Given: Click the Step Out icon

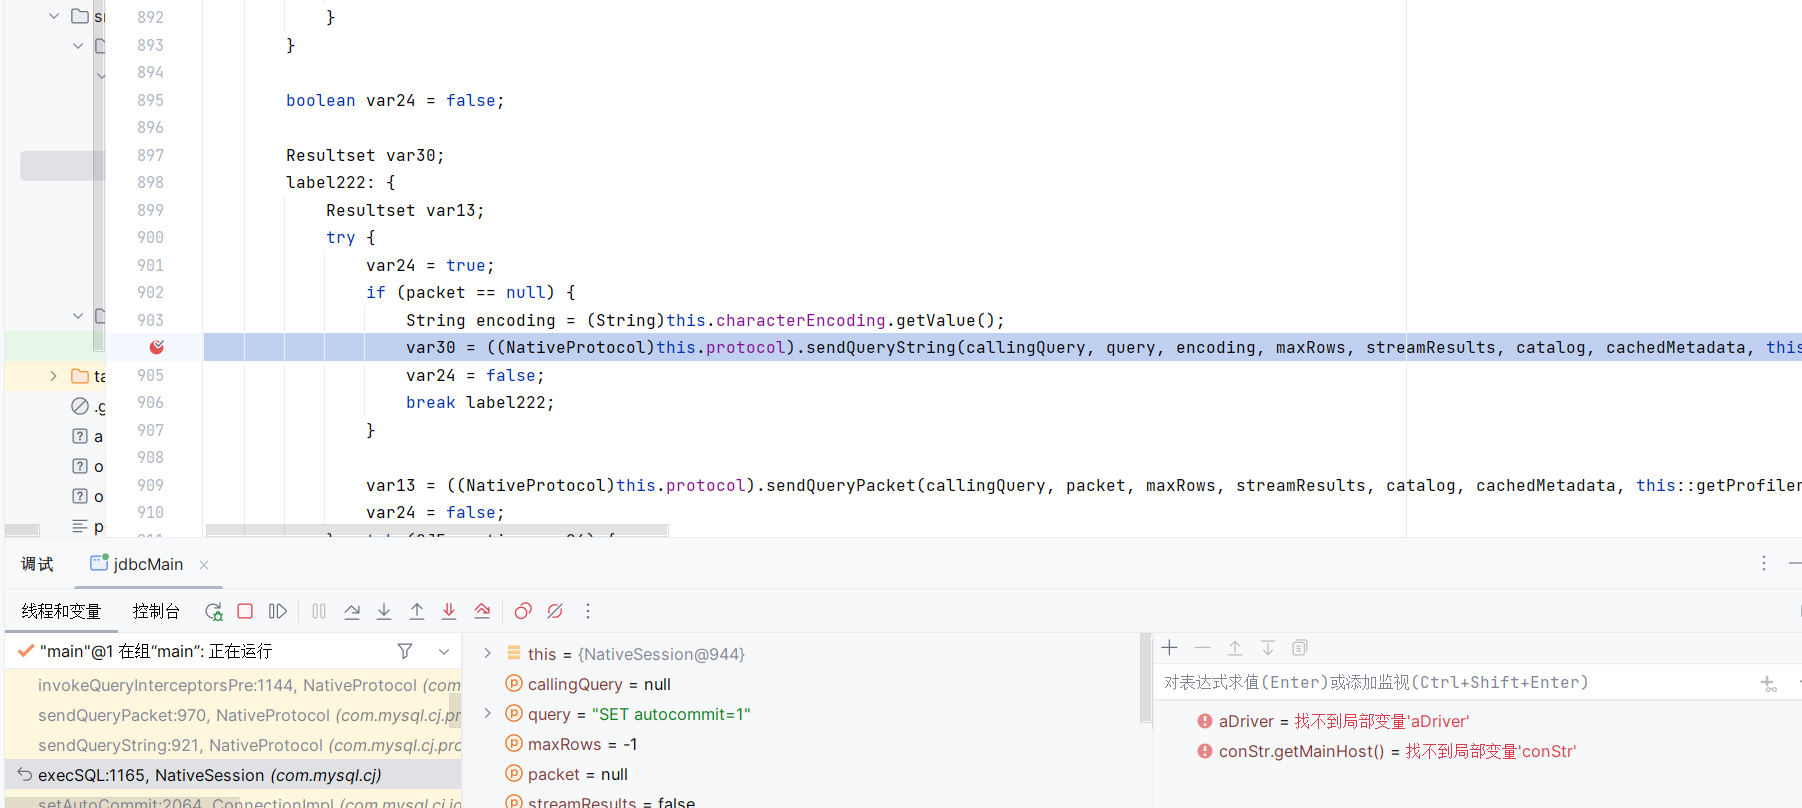Looking at the screenshot, I should pos(417,611).
